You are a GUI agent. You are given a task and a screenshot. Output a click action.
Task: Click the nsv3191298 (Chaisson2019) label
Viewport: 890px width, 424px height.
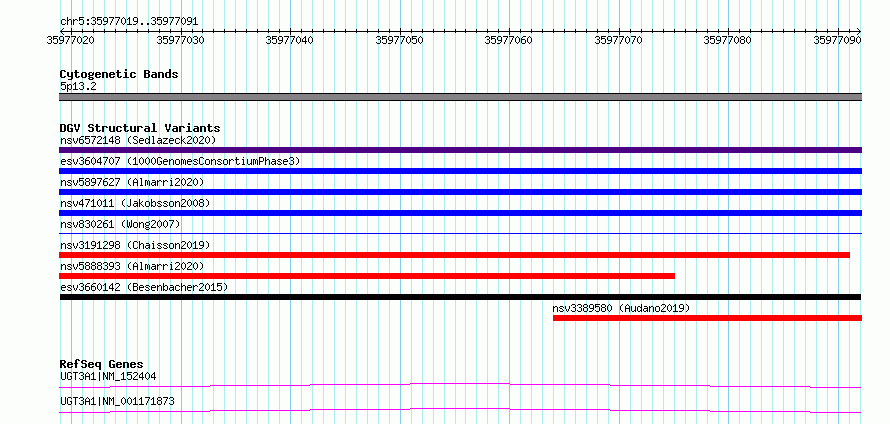pyautogui.click(x=135, y=245)
